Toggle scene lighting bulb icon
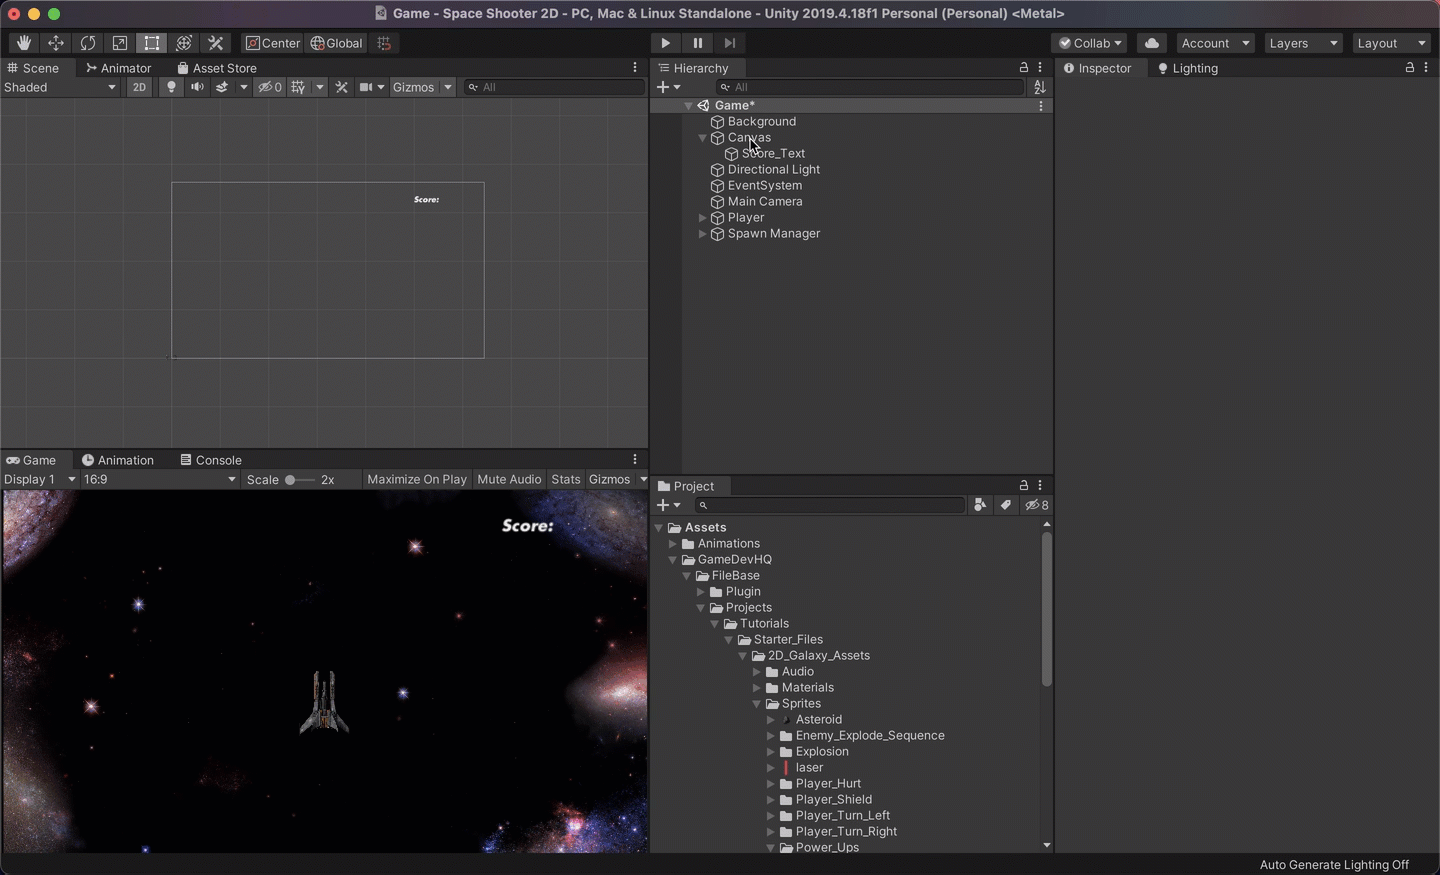The width and height of the screenshot is (1440, 875). coord(171,87)
